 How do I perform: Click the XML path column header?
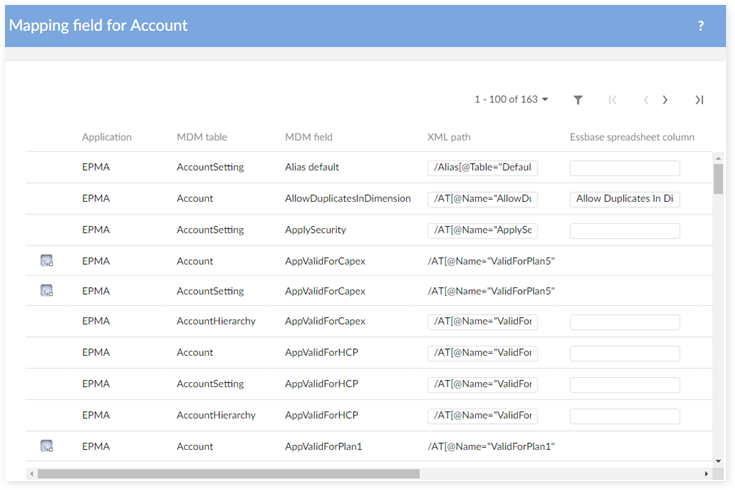pos(449,137)
